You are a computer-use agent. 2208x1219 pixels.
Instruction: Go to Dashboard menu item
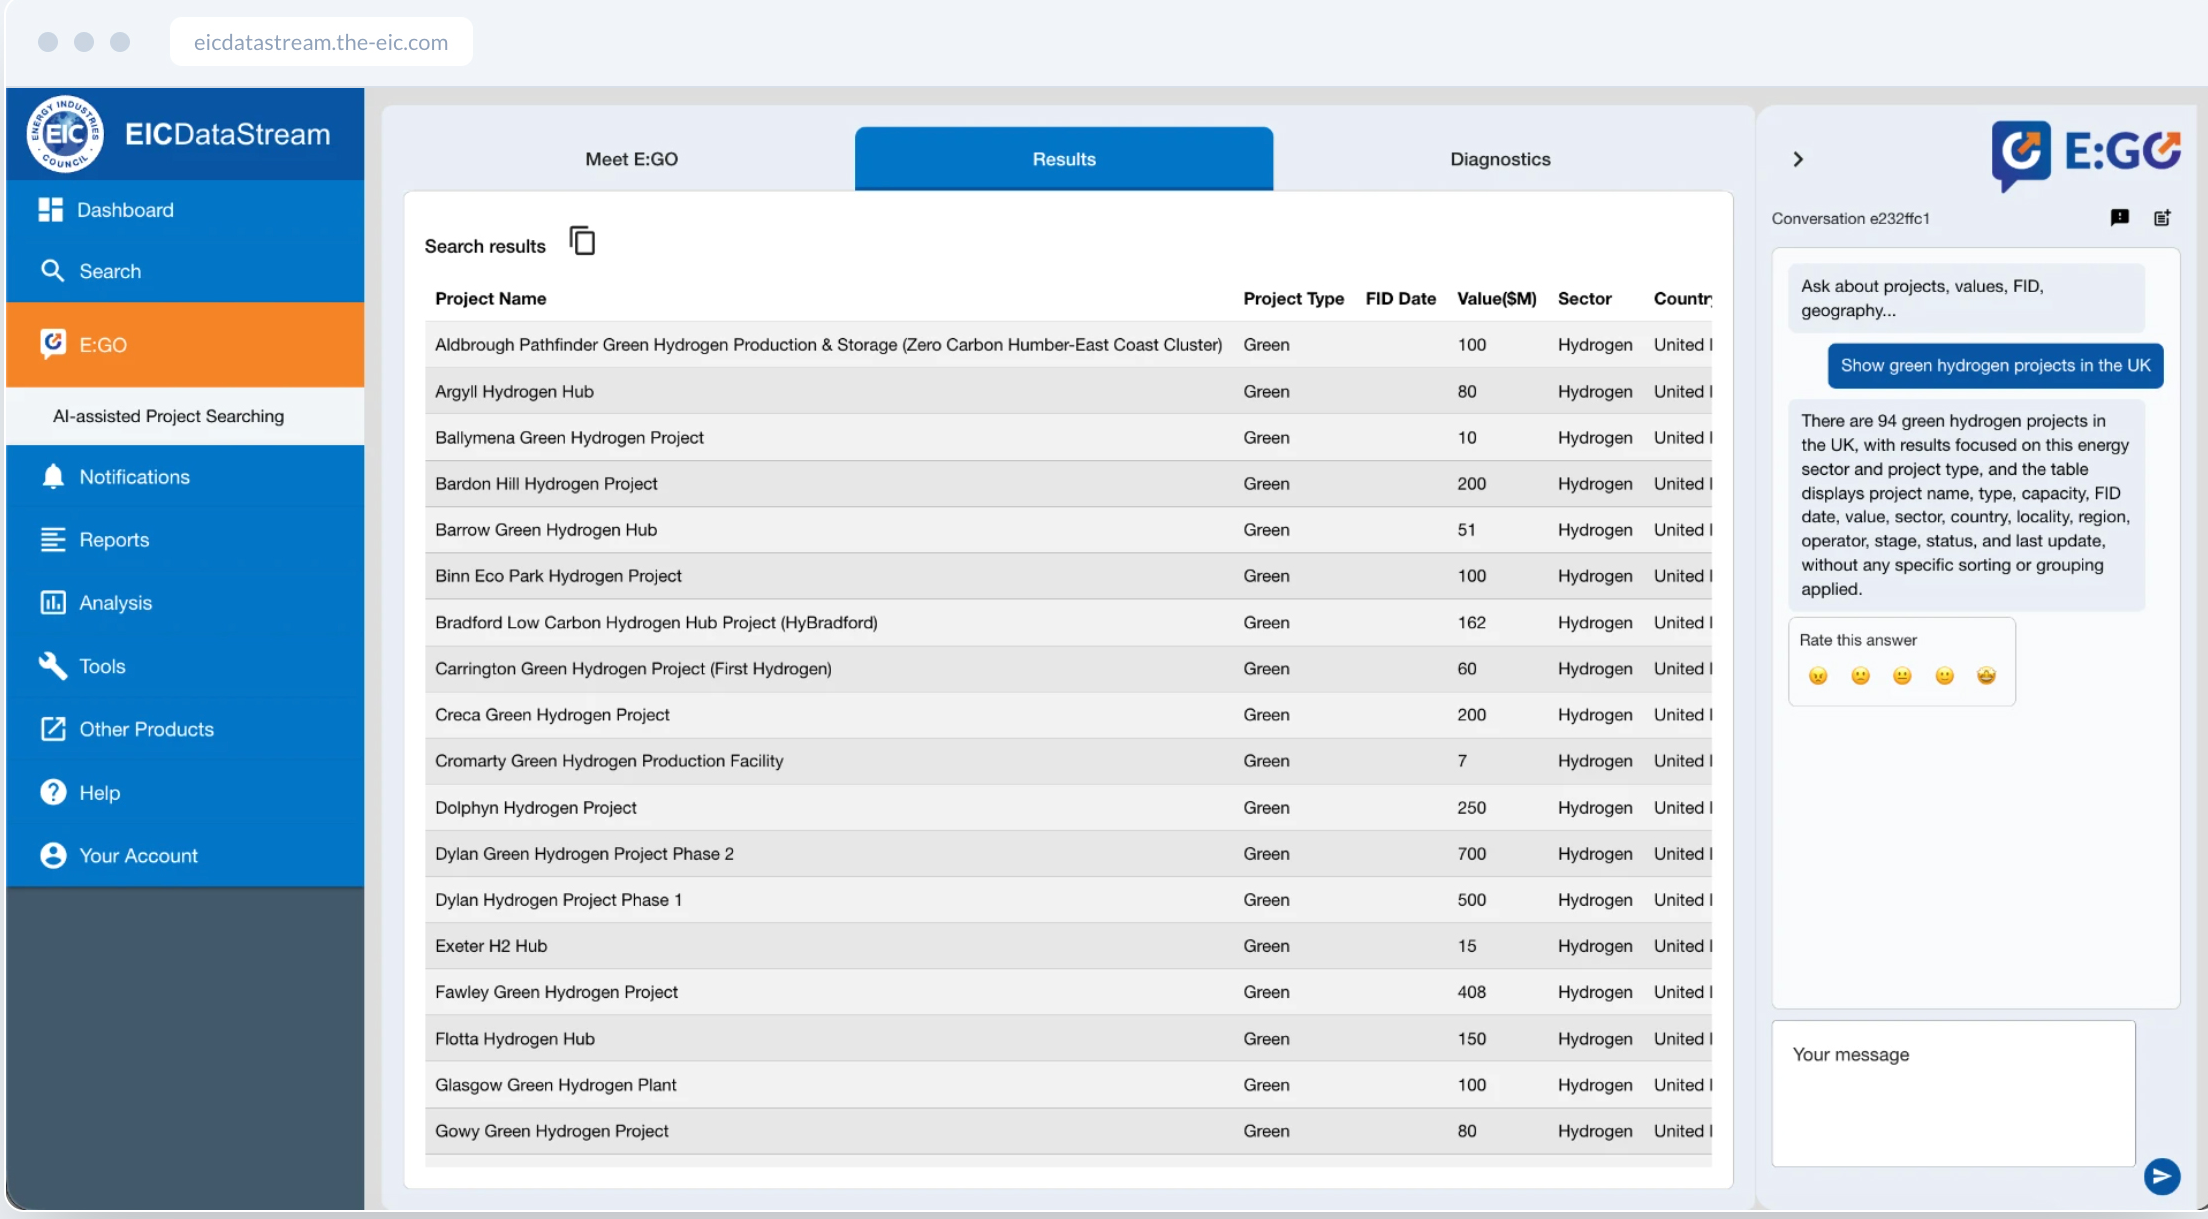[185, 209]
